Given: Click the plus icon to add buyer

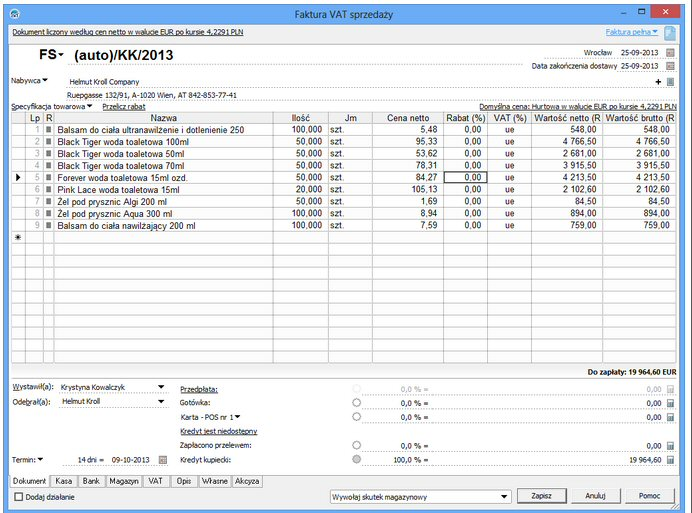Looking at the screenshot, I should point(658,81).
